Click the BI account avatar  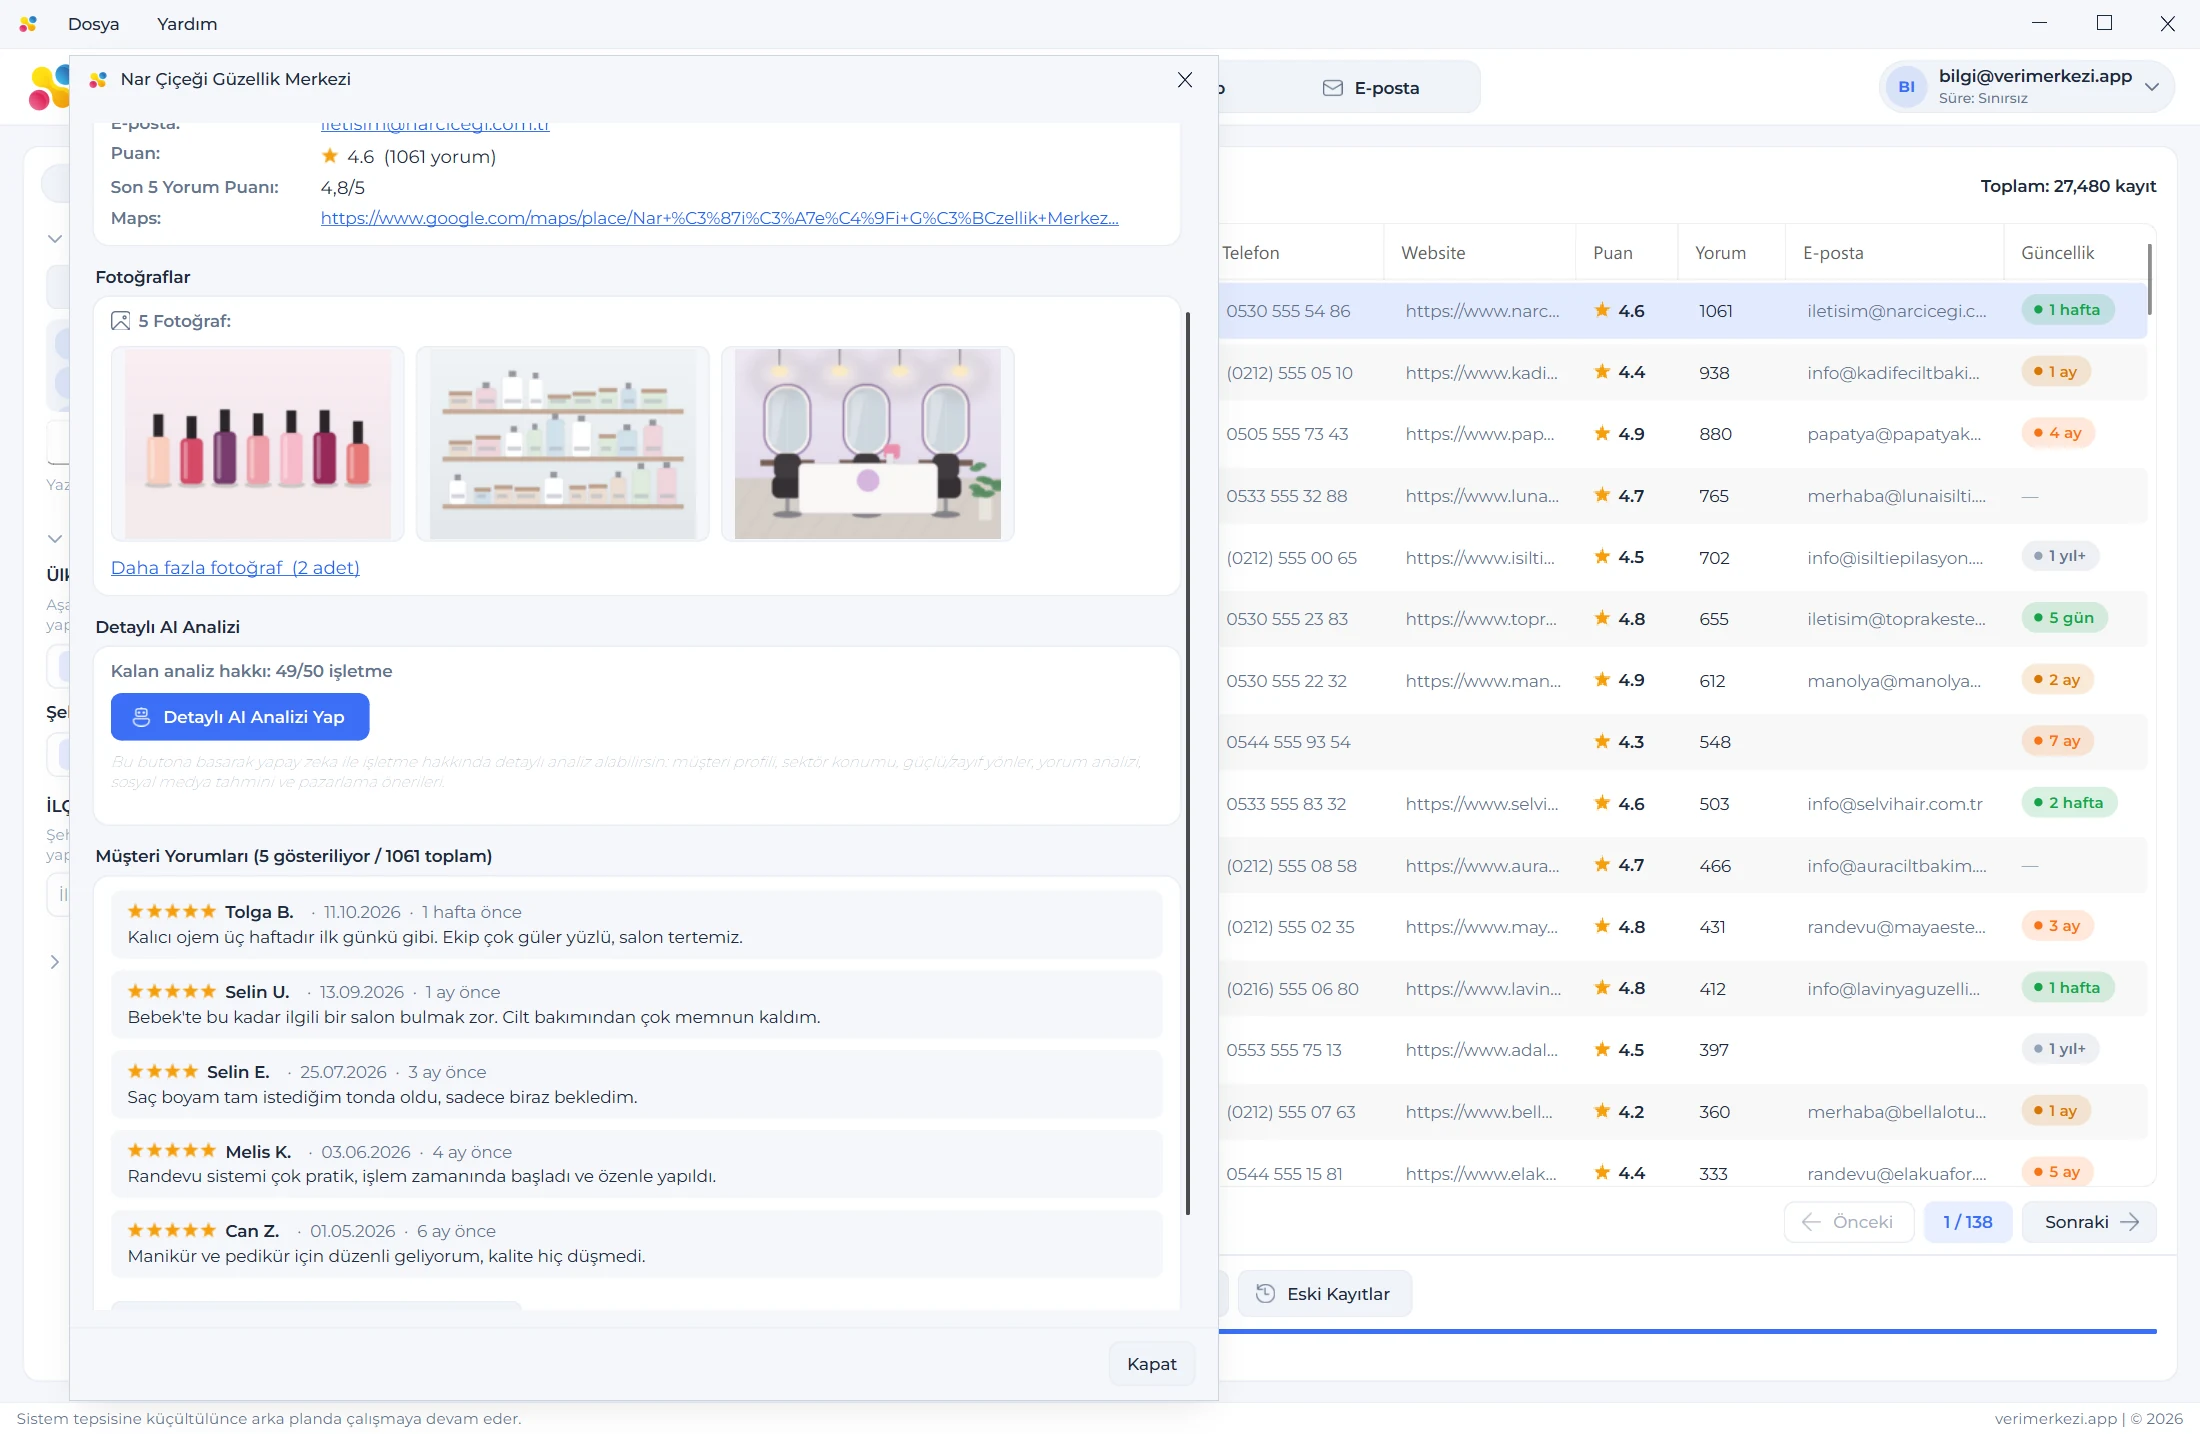point(1907,87)
